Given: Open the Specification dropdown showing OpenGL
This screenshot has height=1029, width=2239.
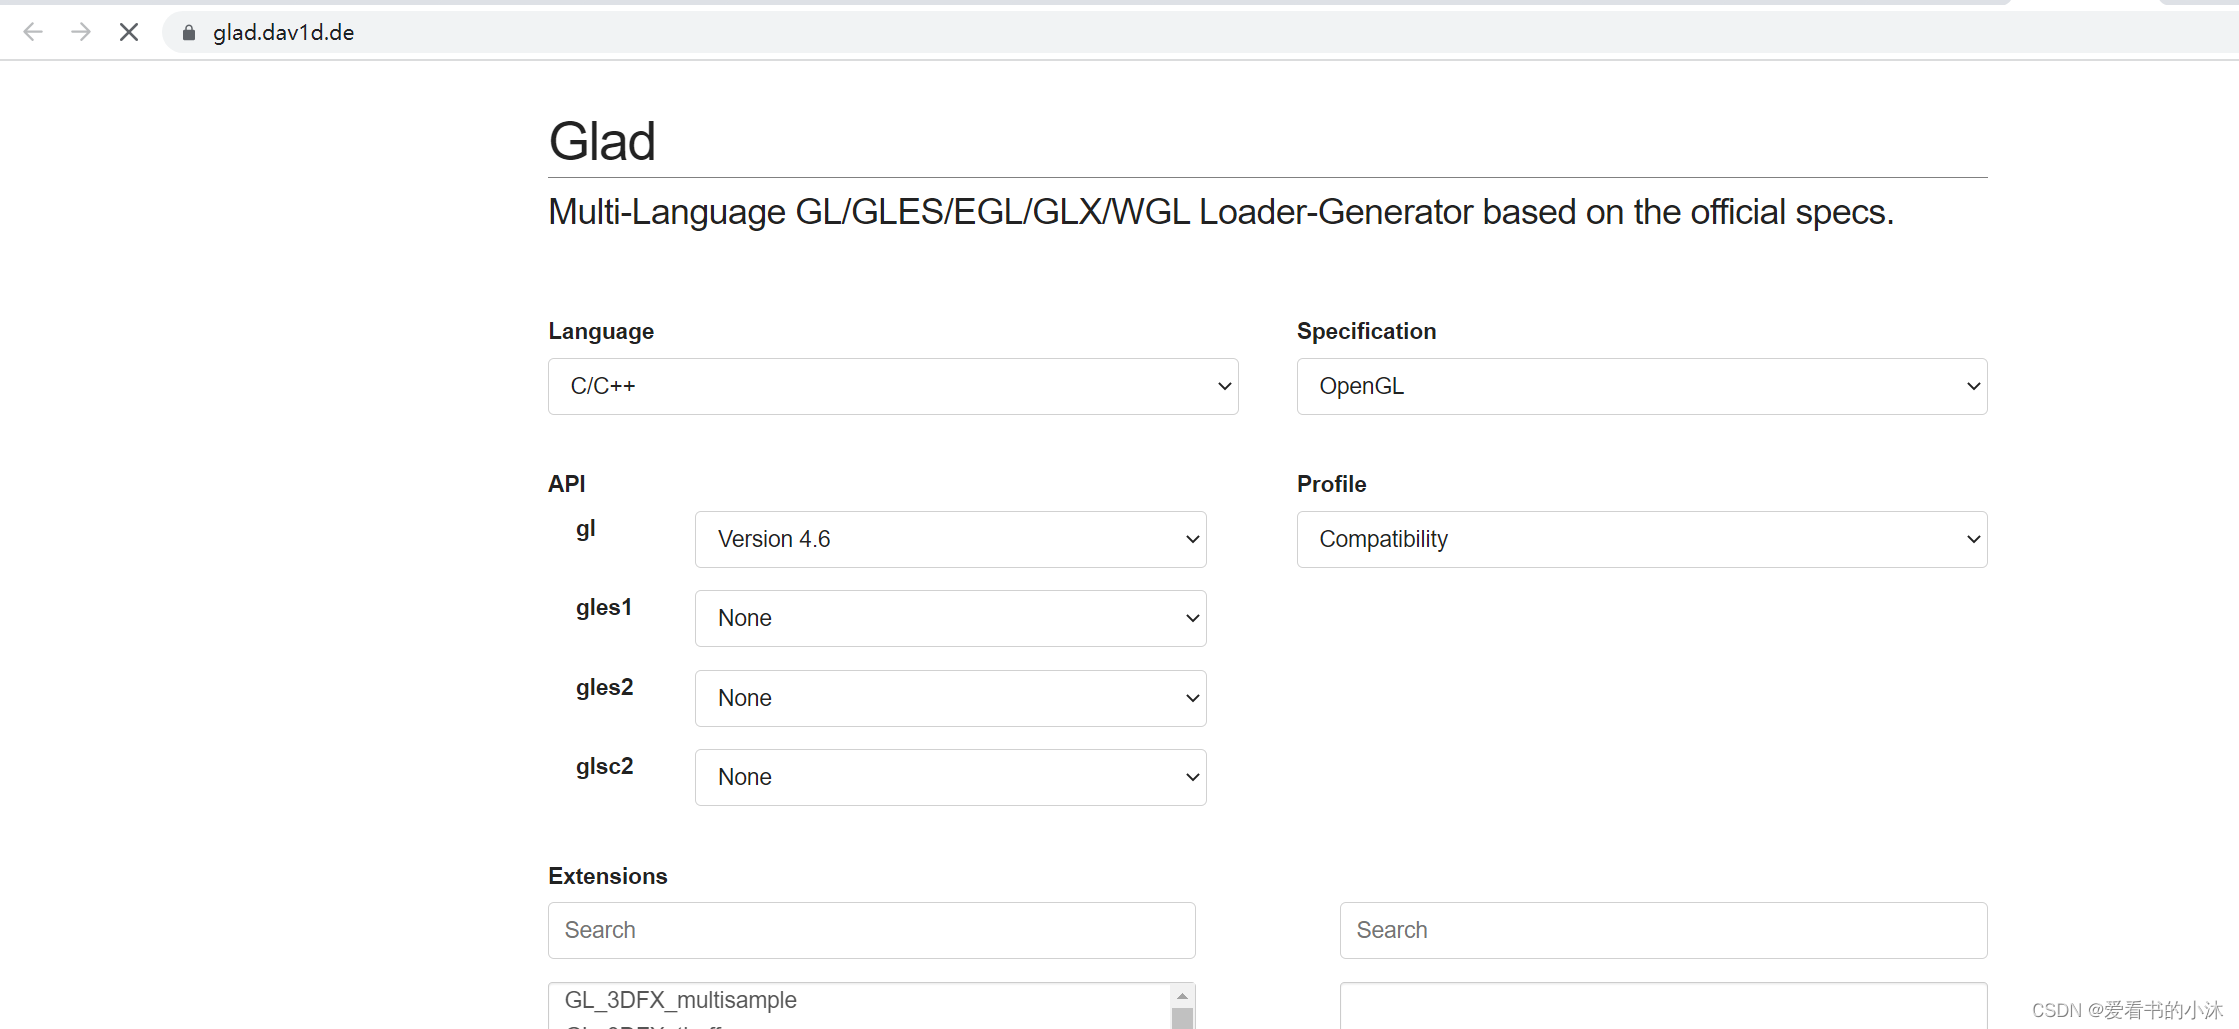Looking at the screenshot, I should (1642, 386).
